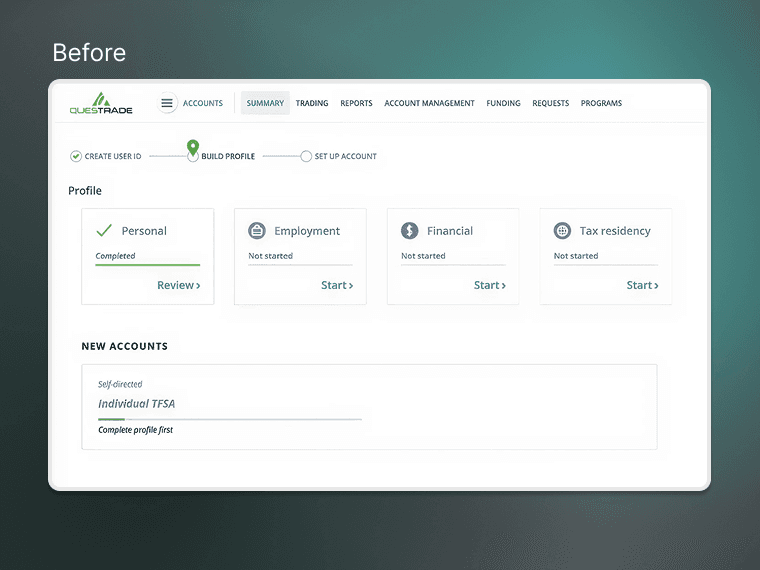Click the Complete profile first message

[136, 430]
